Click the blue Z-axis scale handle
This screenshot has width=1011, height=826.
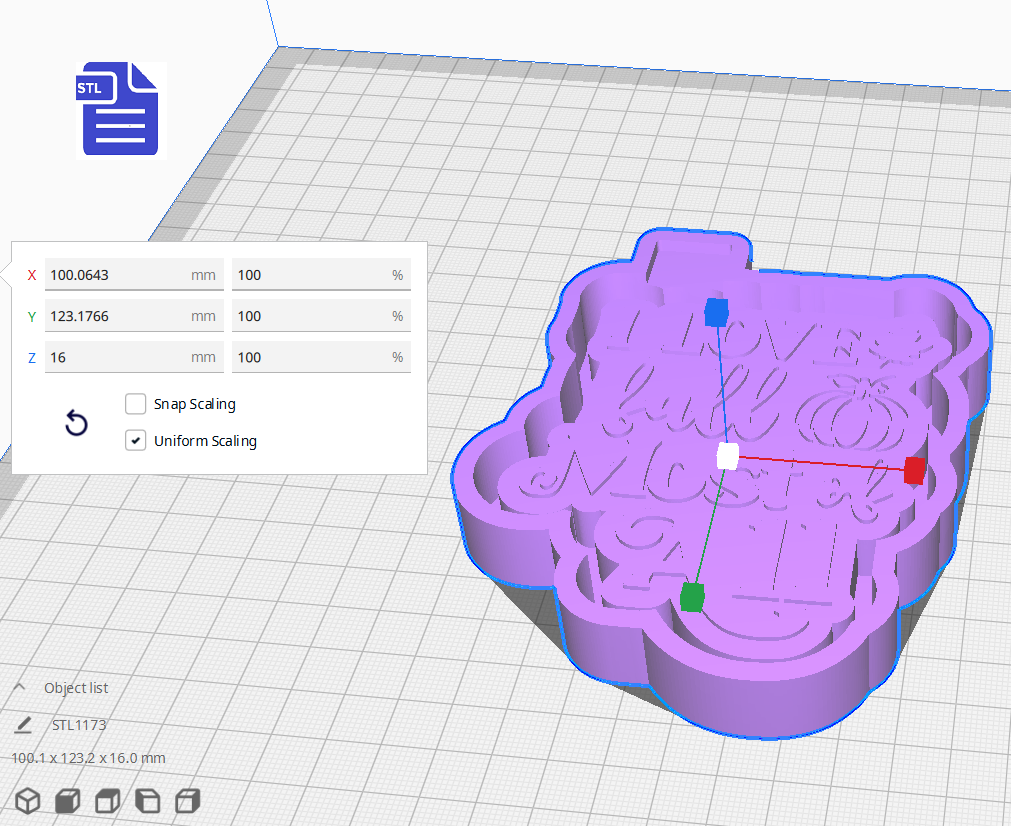[715, 312]
